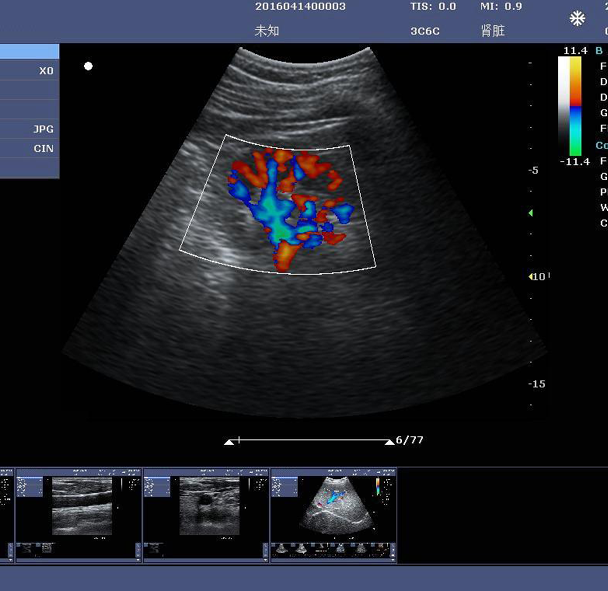Click the left cine loop start marker

(x=231, y=441)
